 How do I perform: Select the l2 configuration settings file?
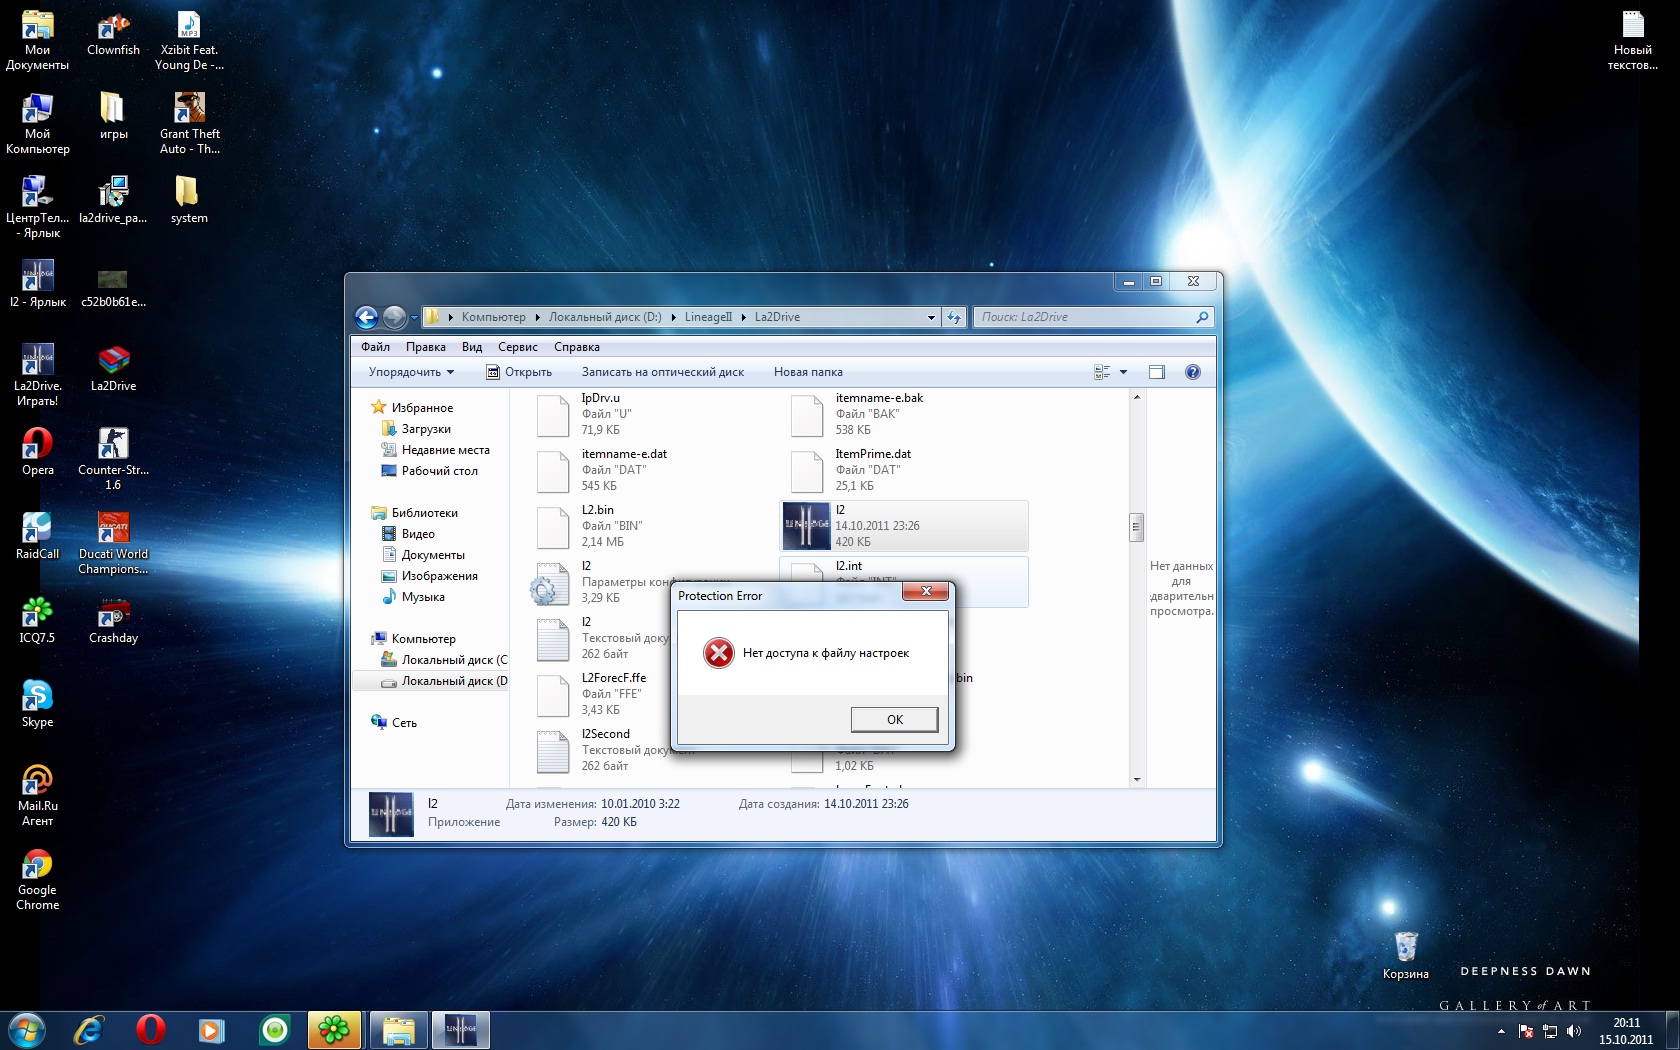(x=600, y=582)
